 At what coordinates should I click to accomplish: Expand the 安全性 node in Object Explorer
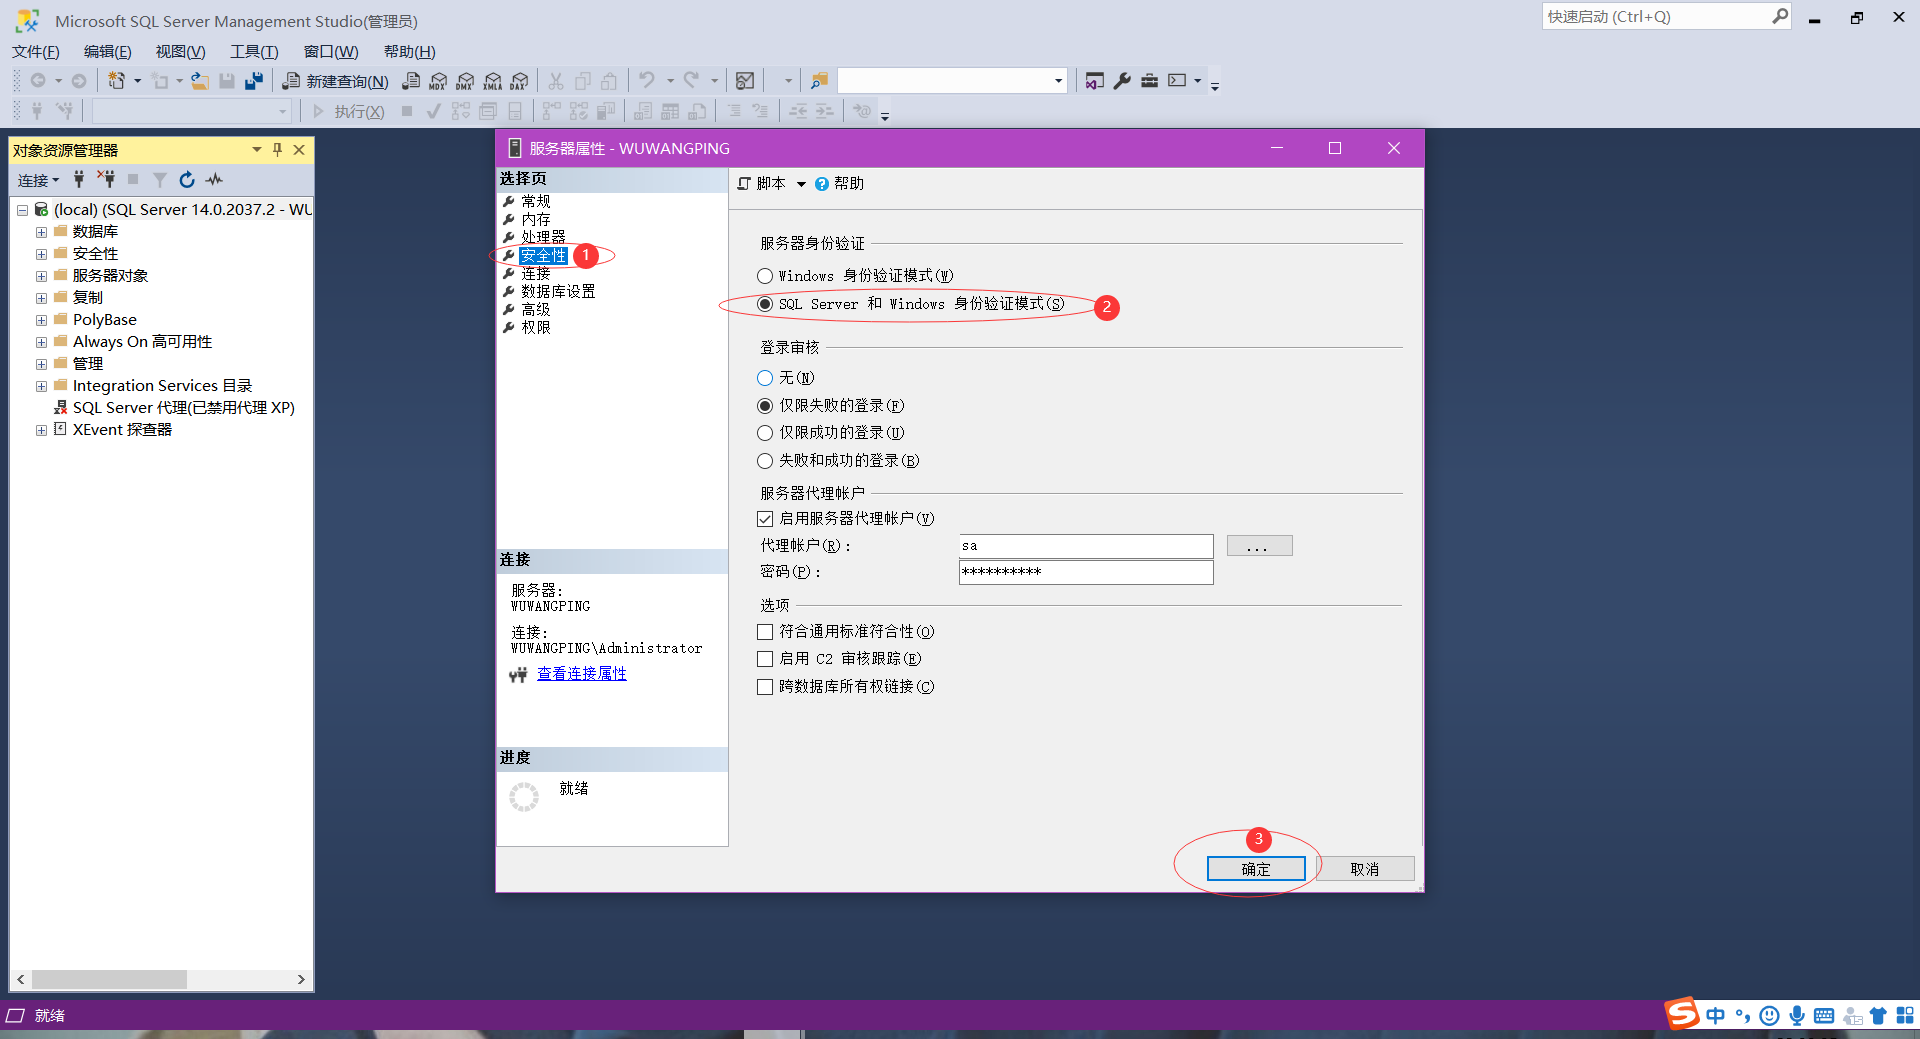click(41, 254)
